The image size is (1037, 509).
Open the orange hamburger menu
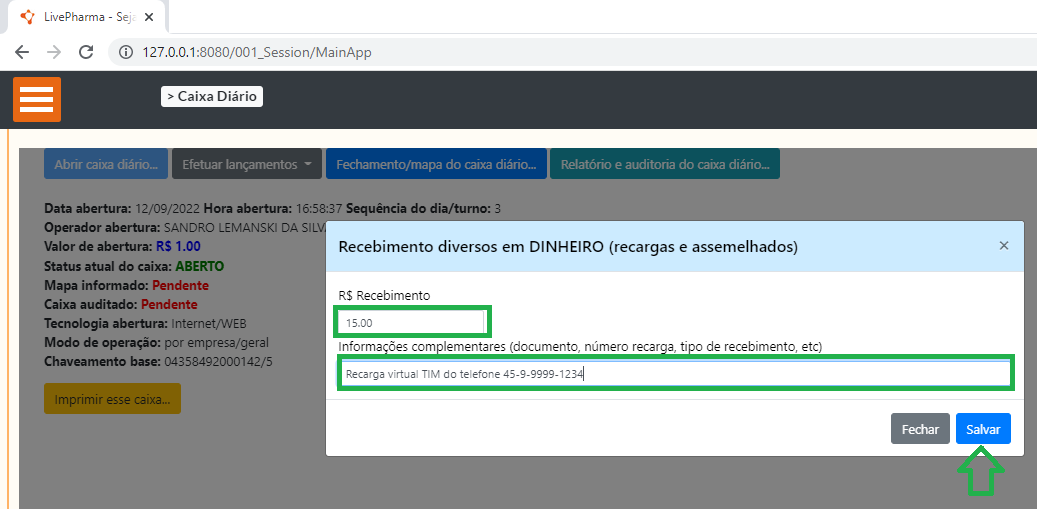coord(37,99)
